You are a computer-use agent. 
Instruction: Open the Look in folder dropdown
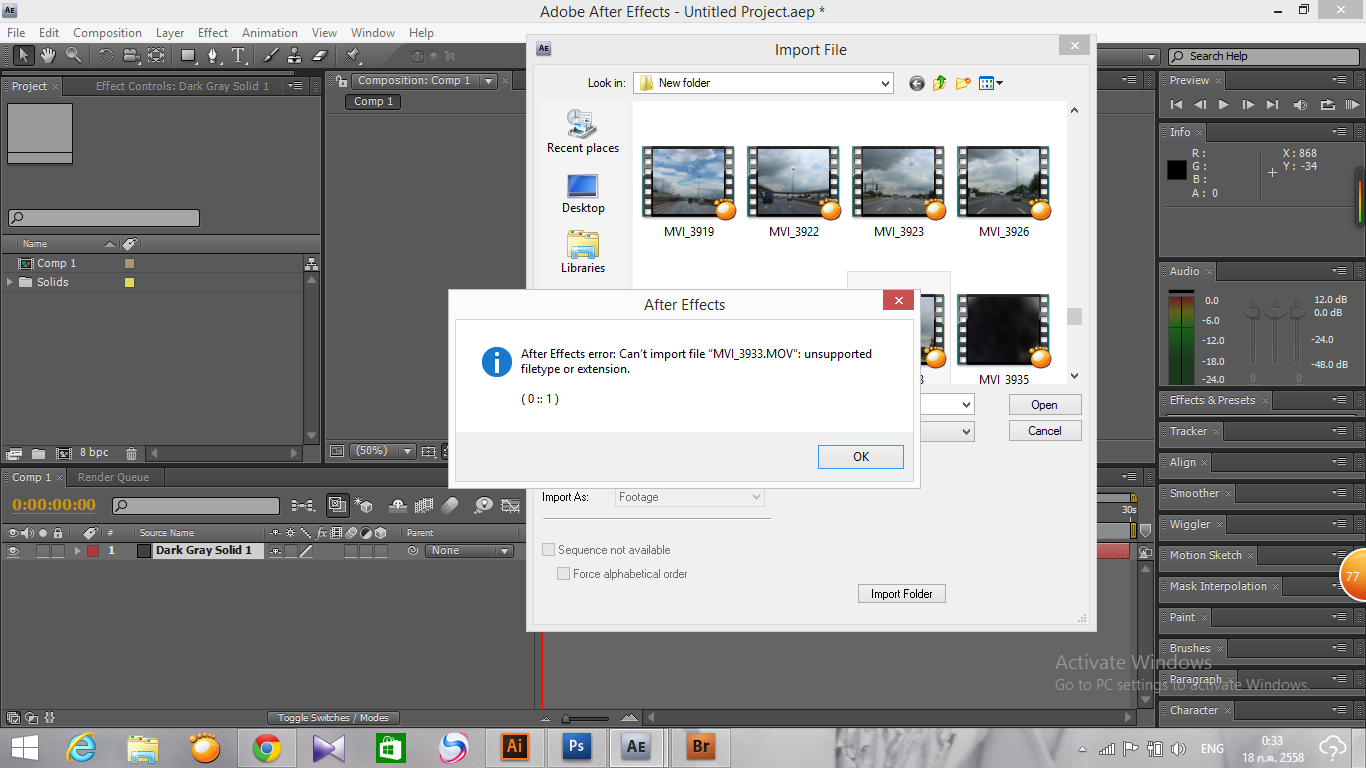(x=885, y=83)
